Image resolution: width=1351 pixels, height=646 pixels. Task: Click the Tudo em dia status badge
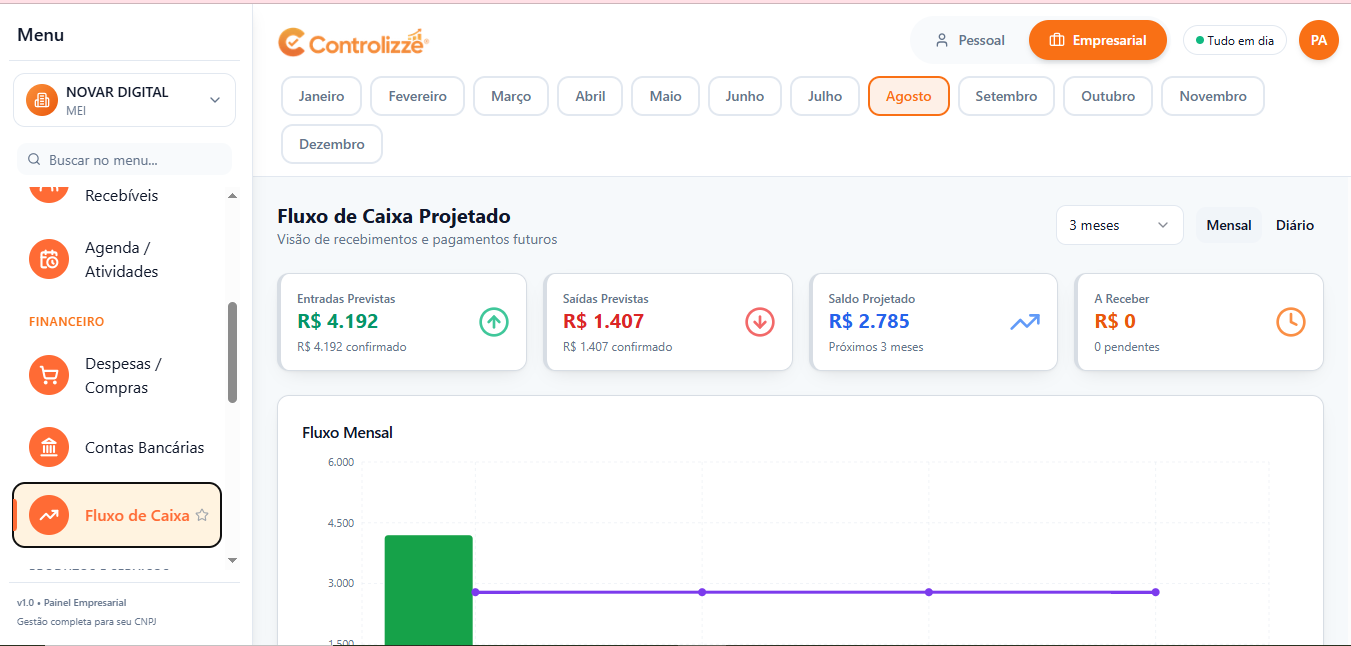point(1234,41)
